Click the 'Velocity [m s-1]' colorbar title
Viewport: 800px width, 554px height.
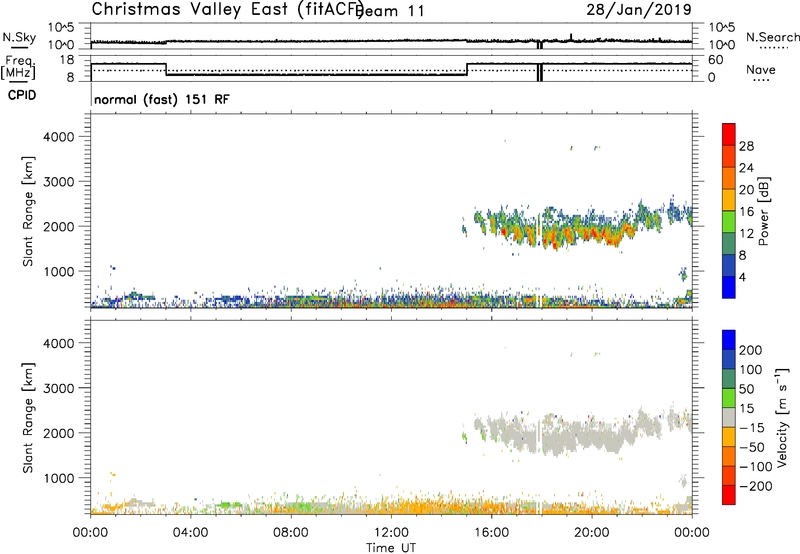click(781, 417)
